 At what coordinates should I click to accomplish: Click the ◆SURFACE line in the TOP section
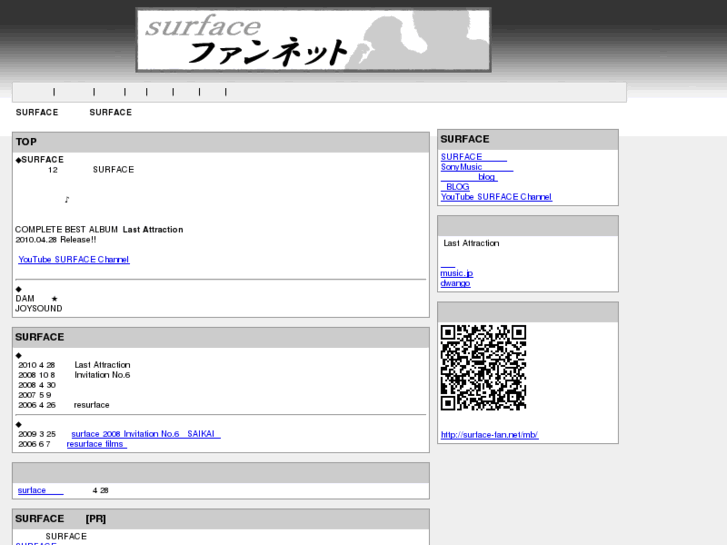(39, 160)
